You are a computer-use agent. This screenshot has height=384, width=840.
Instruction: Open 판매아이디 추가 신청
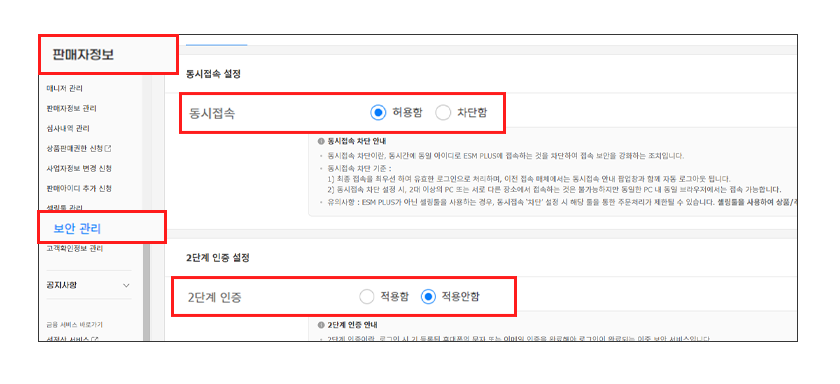pos(79,189)
